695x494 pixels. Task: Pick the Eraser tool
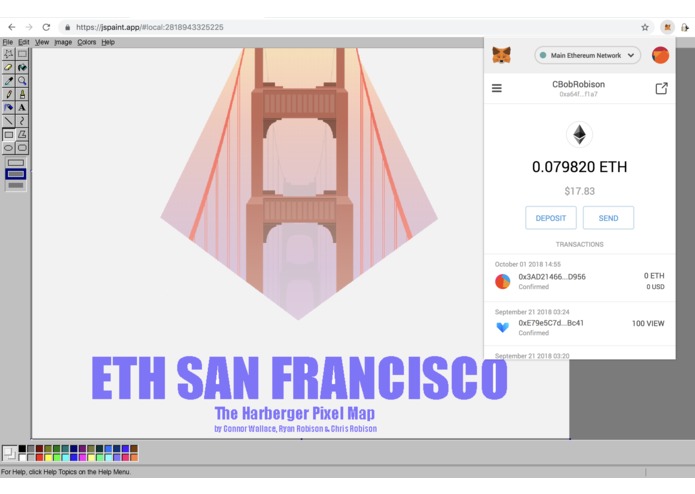coord(8,67)
